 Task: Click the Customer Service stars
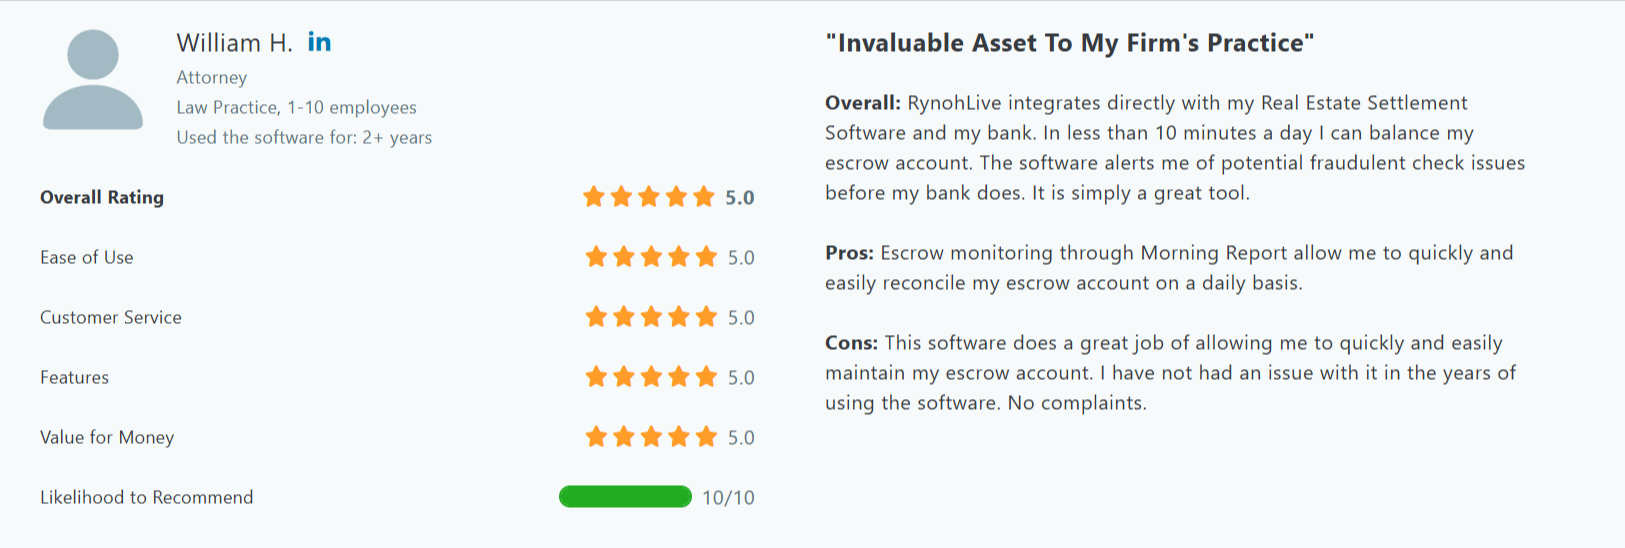point(651,317)
